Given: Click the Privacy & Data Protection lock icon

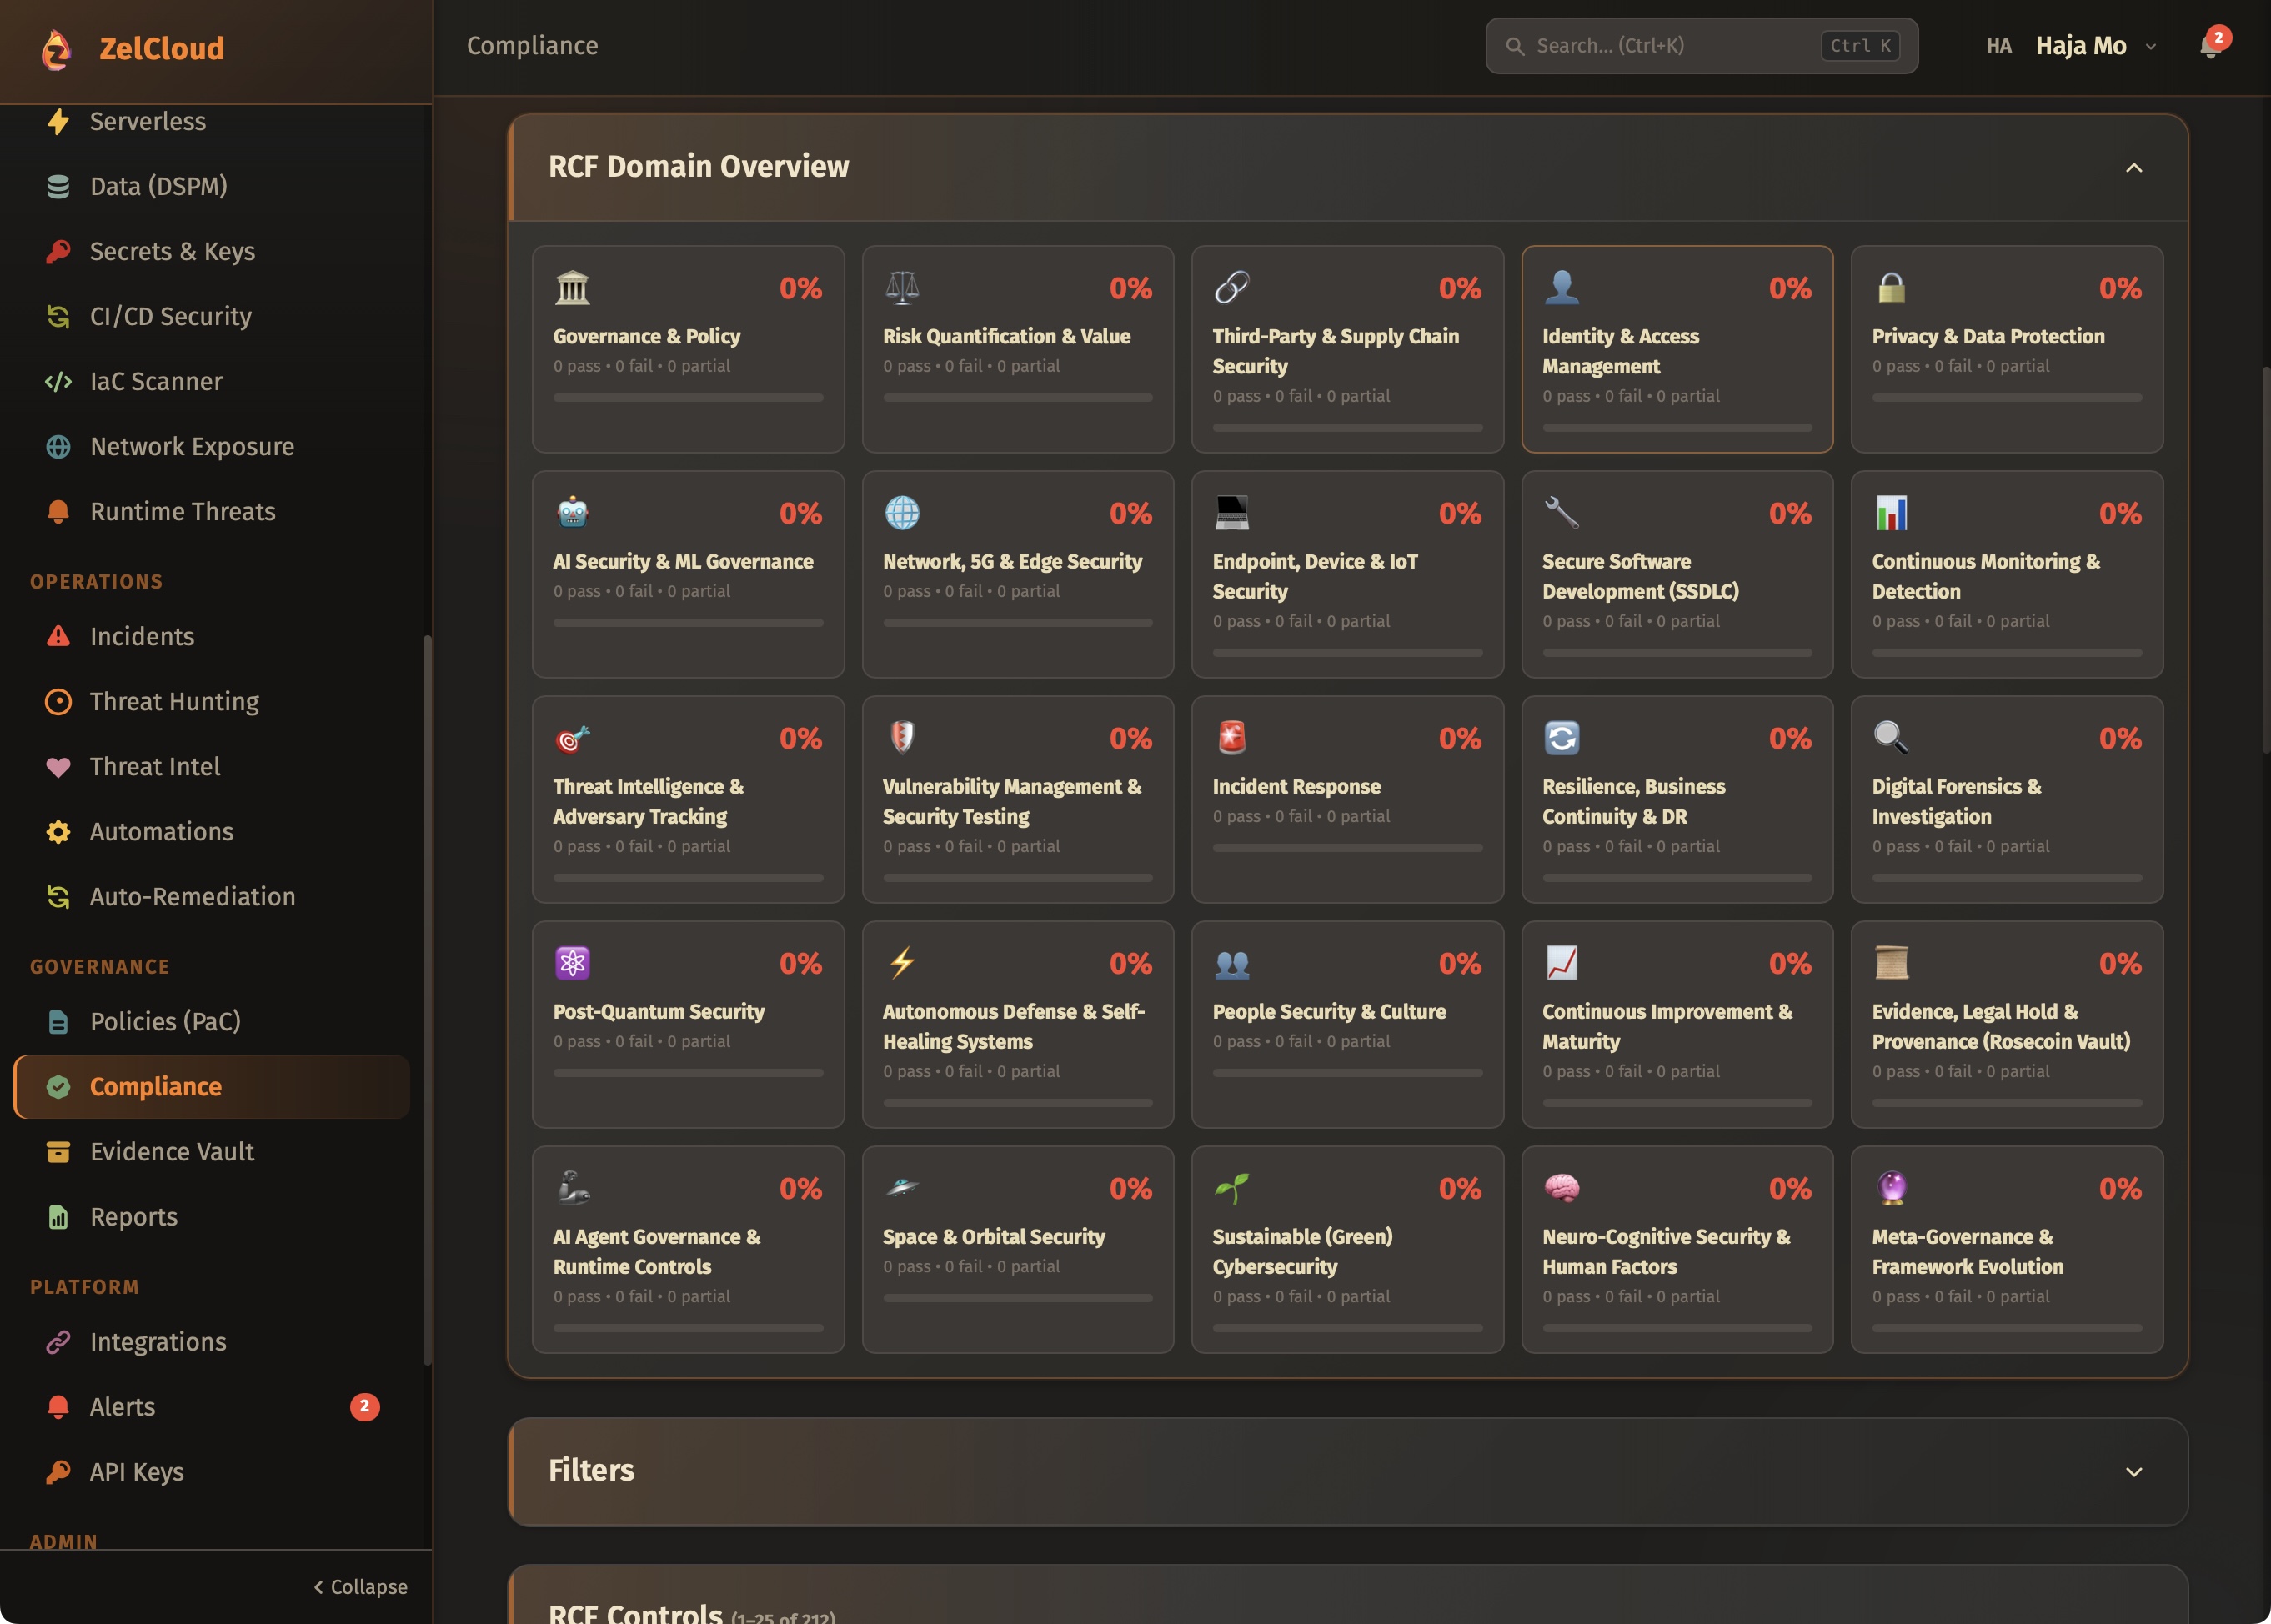Looking at the screenshot, I should [1891, 288].
